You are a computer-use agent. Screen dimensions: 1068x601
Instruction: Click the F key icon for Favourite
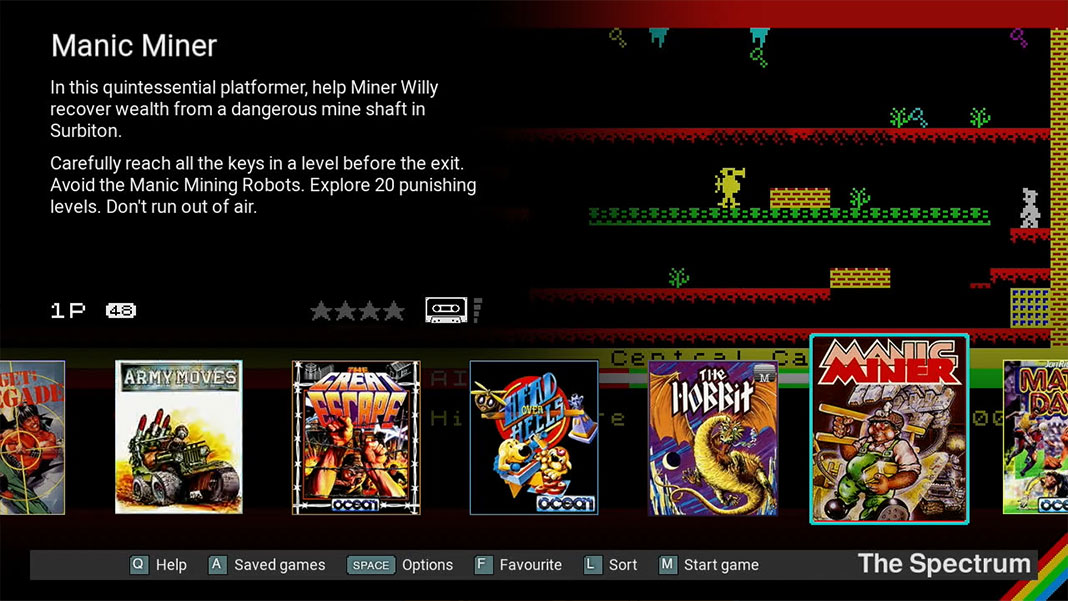pyautogui.click(x=483, y=565)
